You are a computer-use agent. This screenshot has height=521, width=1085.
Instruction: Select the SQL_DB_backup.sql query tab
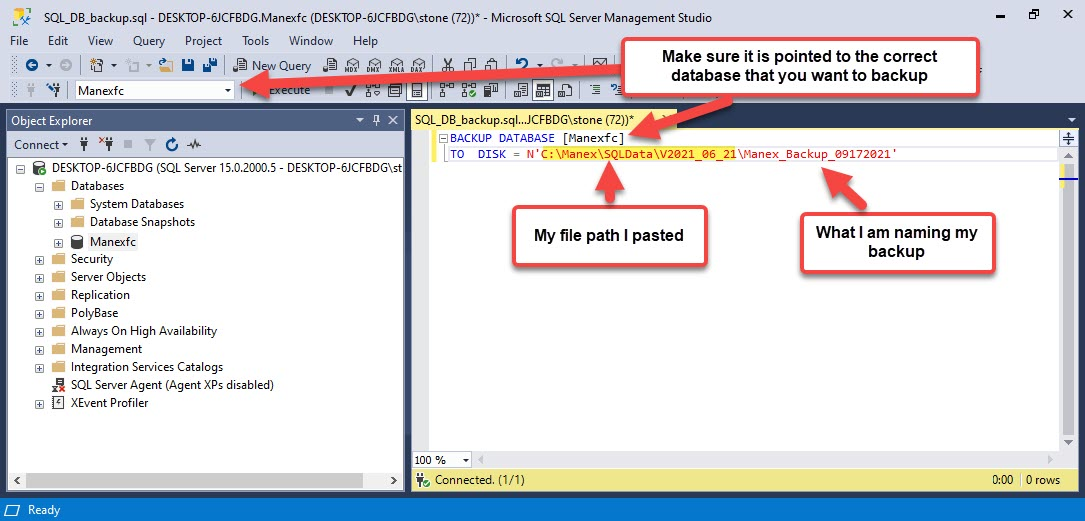click(x=524, y=120)
